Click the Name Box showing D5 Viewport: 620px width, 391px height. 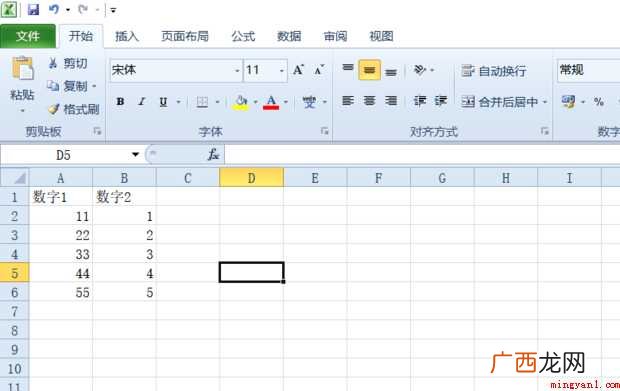(63, 155)
